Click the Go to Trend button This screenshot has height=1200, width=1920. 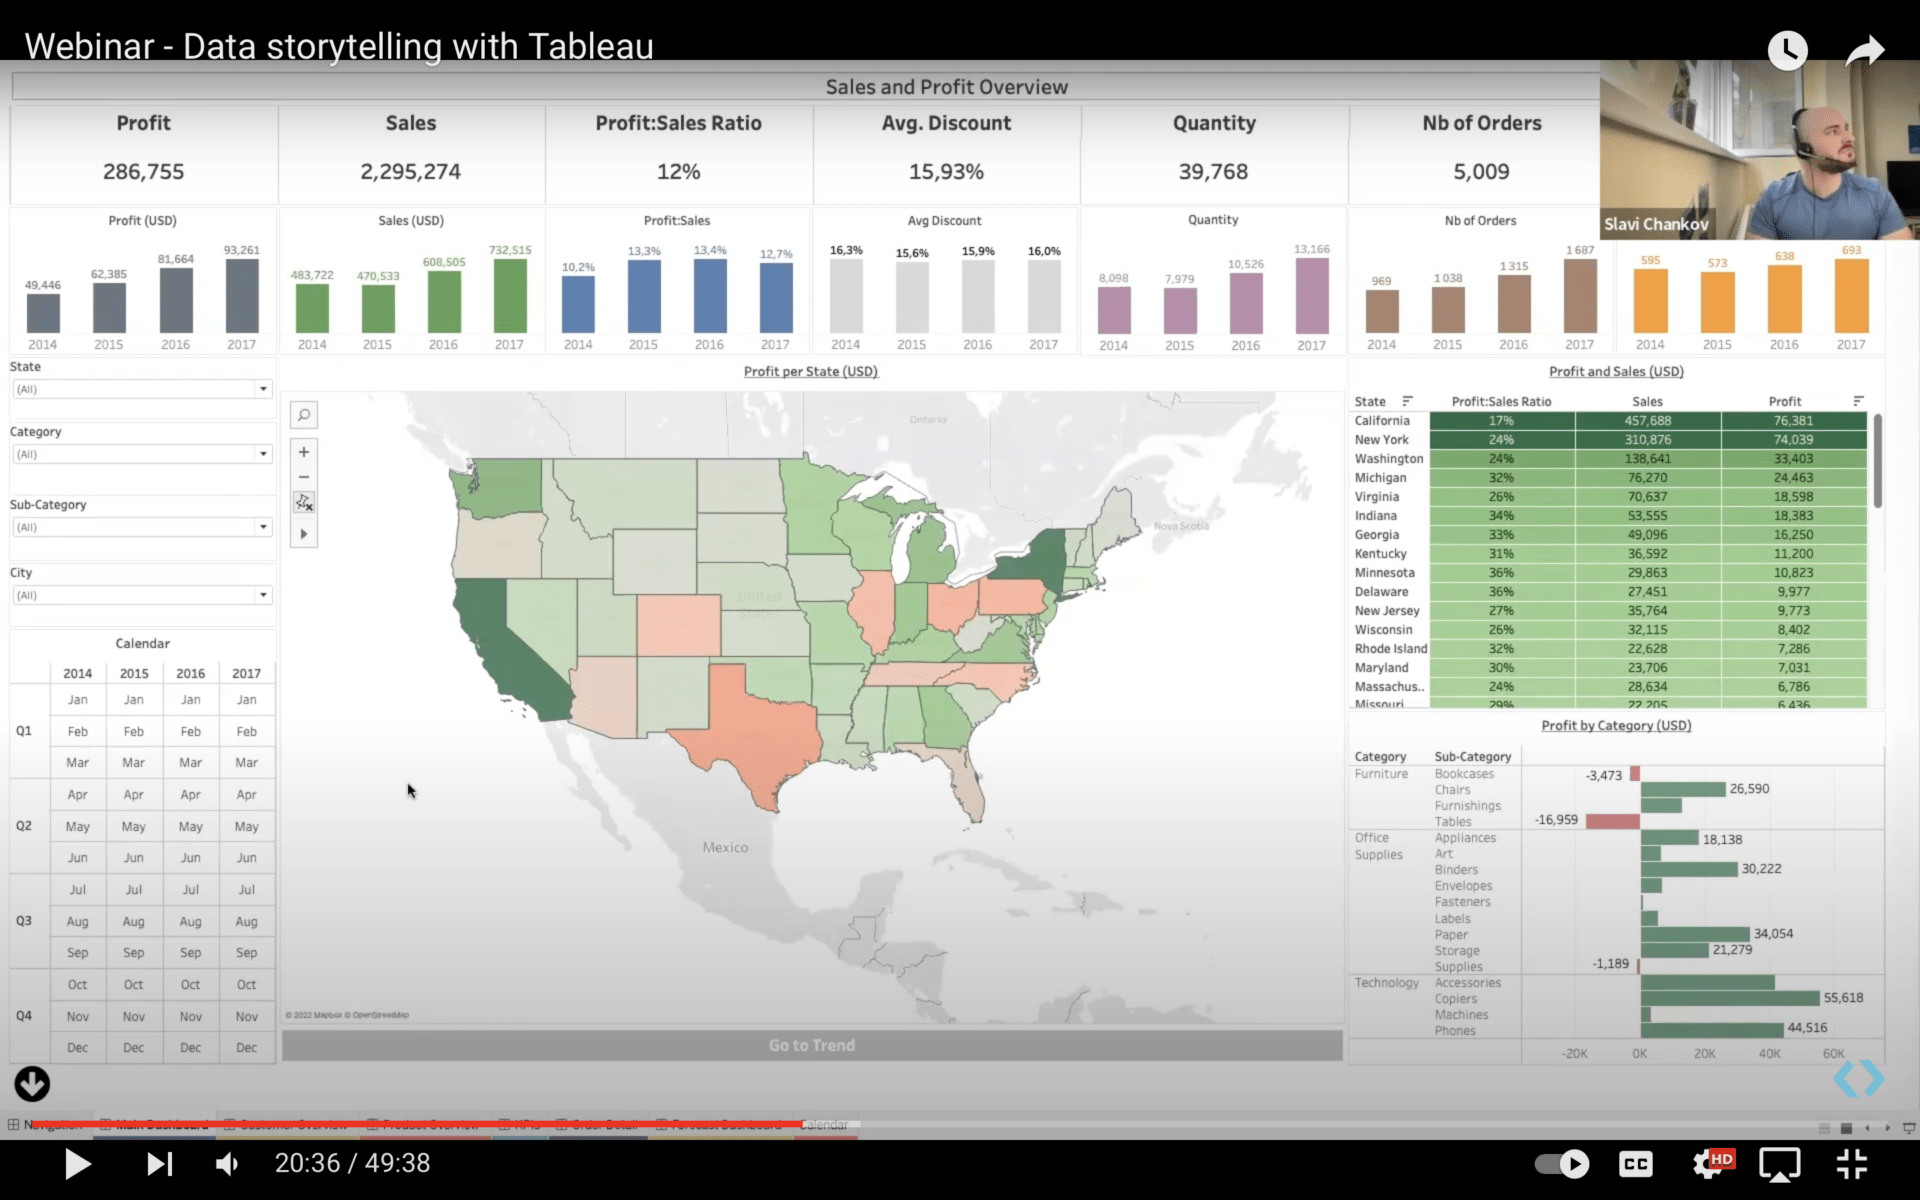coord(810,1044)
